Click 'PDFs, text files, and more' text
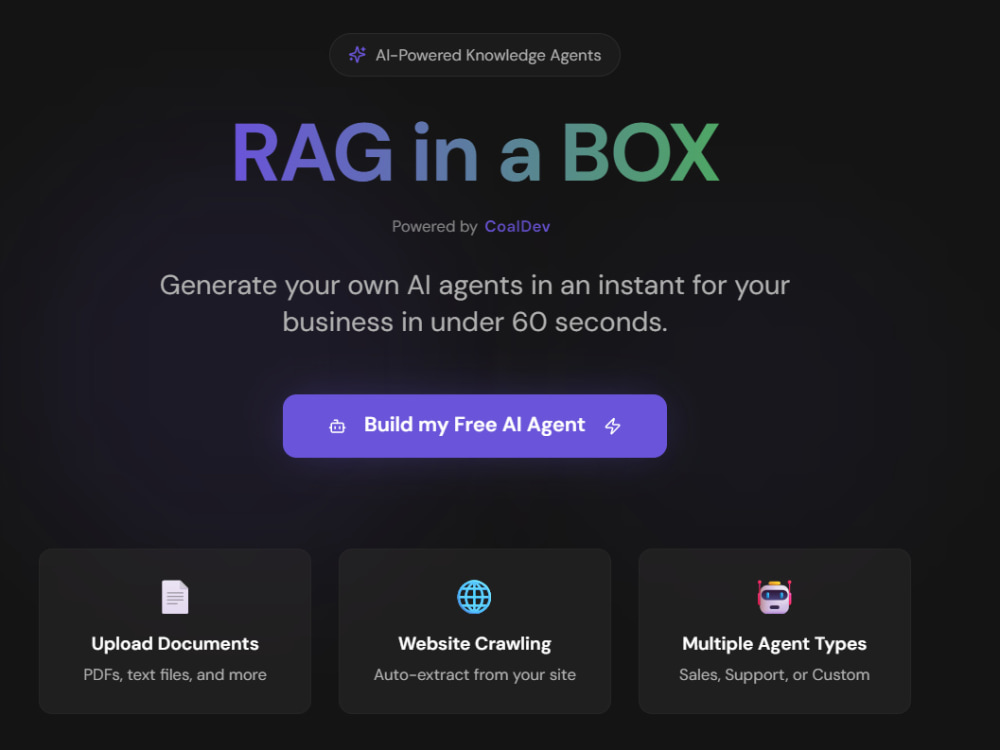Image resolution: width=1000 pixels, height=750 pixels. pos(175,675)
